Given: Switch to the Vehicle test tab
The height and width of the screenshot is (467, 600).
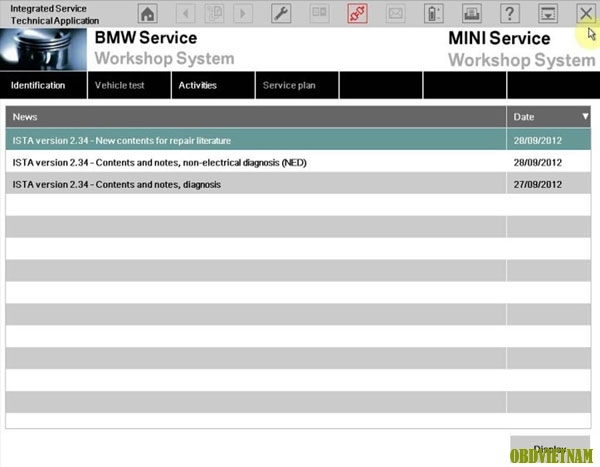Looking at the screenshot, I should [129, 85].
